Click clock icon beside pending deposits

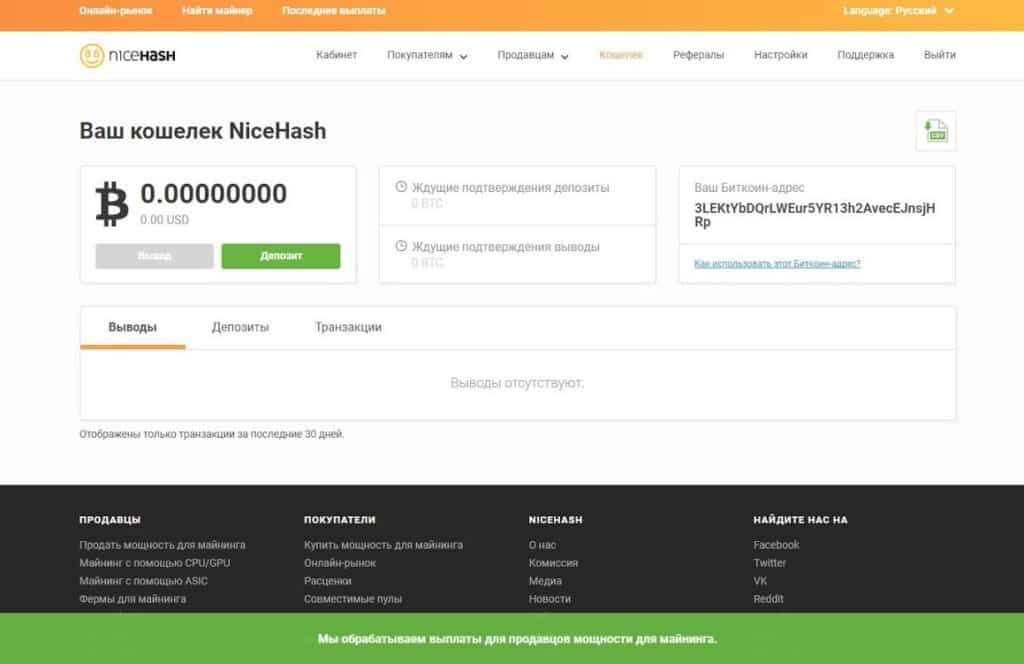(401, 187)
